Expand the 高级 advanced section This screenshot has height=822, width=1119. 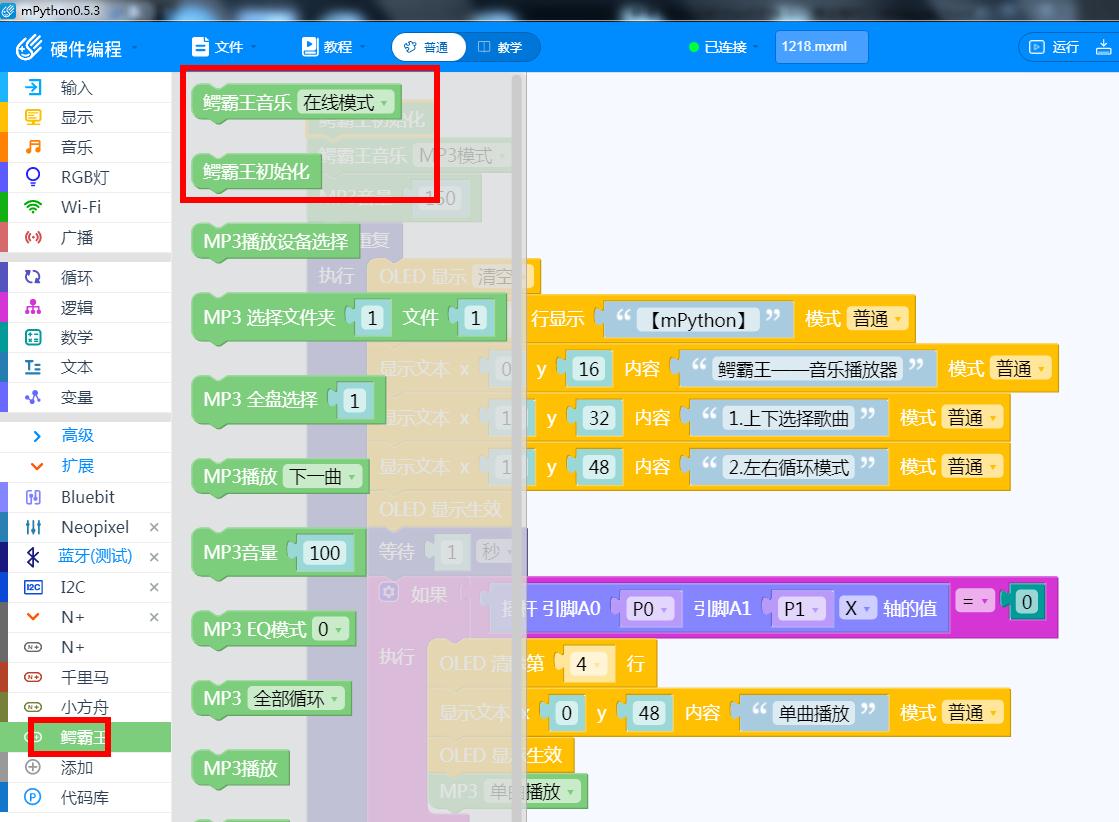[77, 435]
